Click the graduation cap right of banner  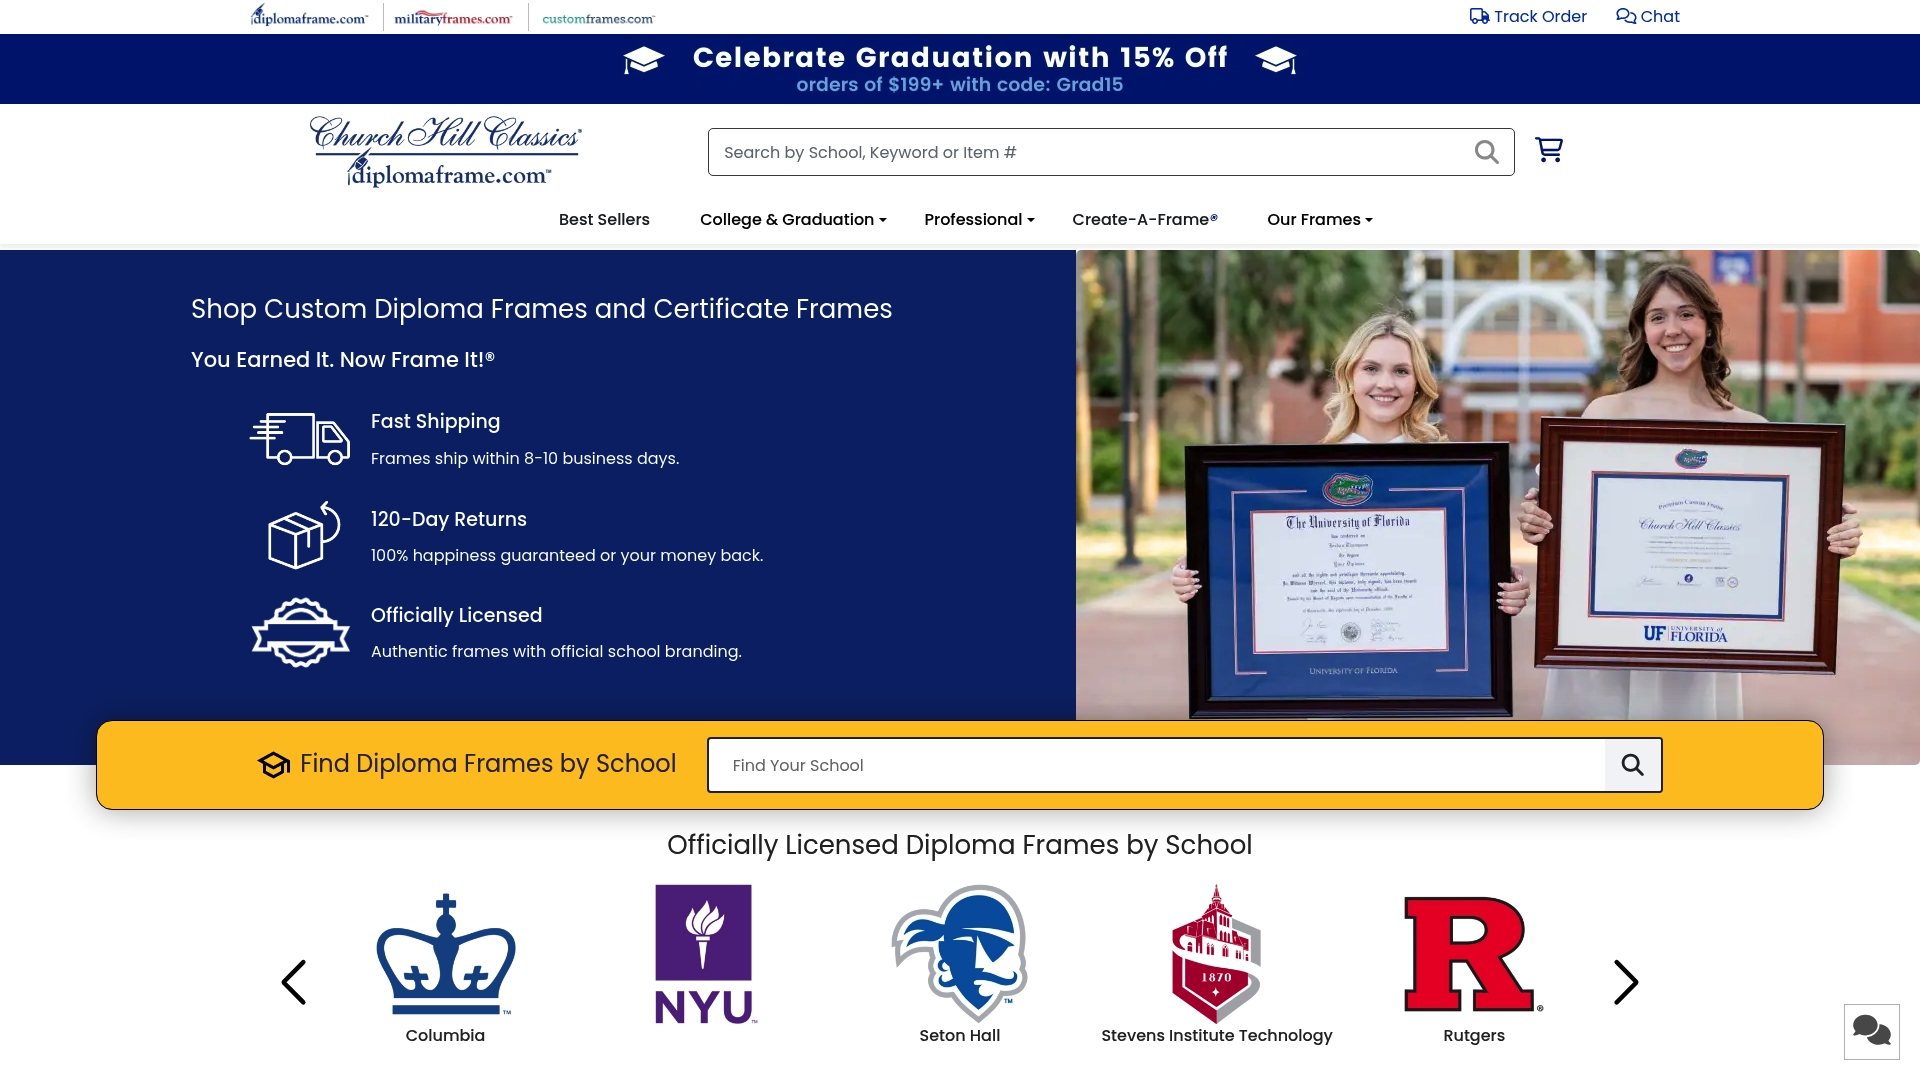(x=1276, y=60)
